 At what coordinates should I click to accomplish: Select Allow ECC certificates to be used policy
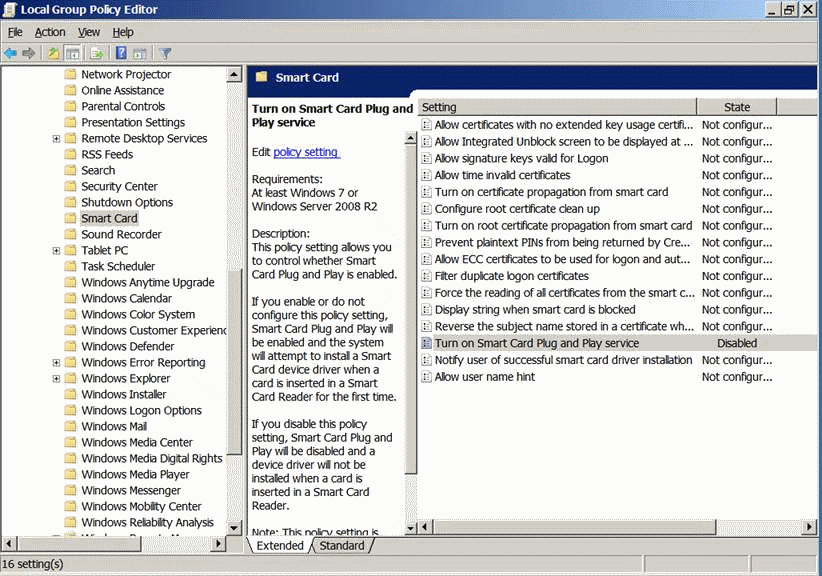562,259
